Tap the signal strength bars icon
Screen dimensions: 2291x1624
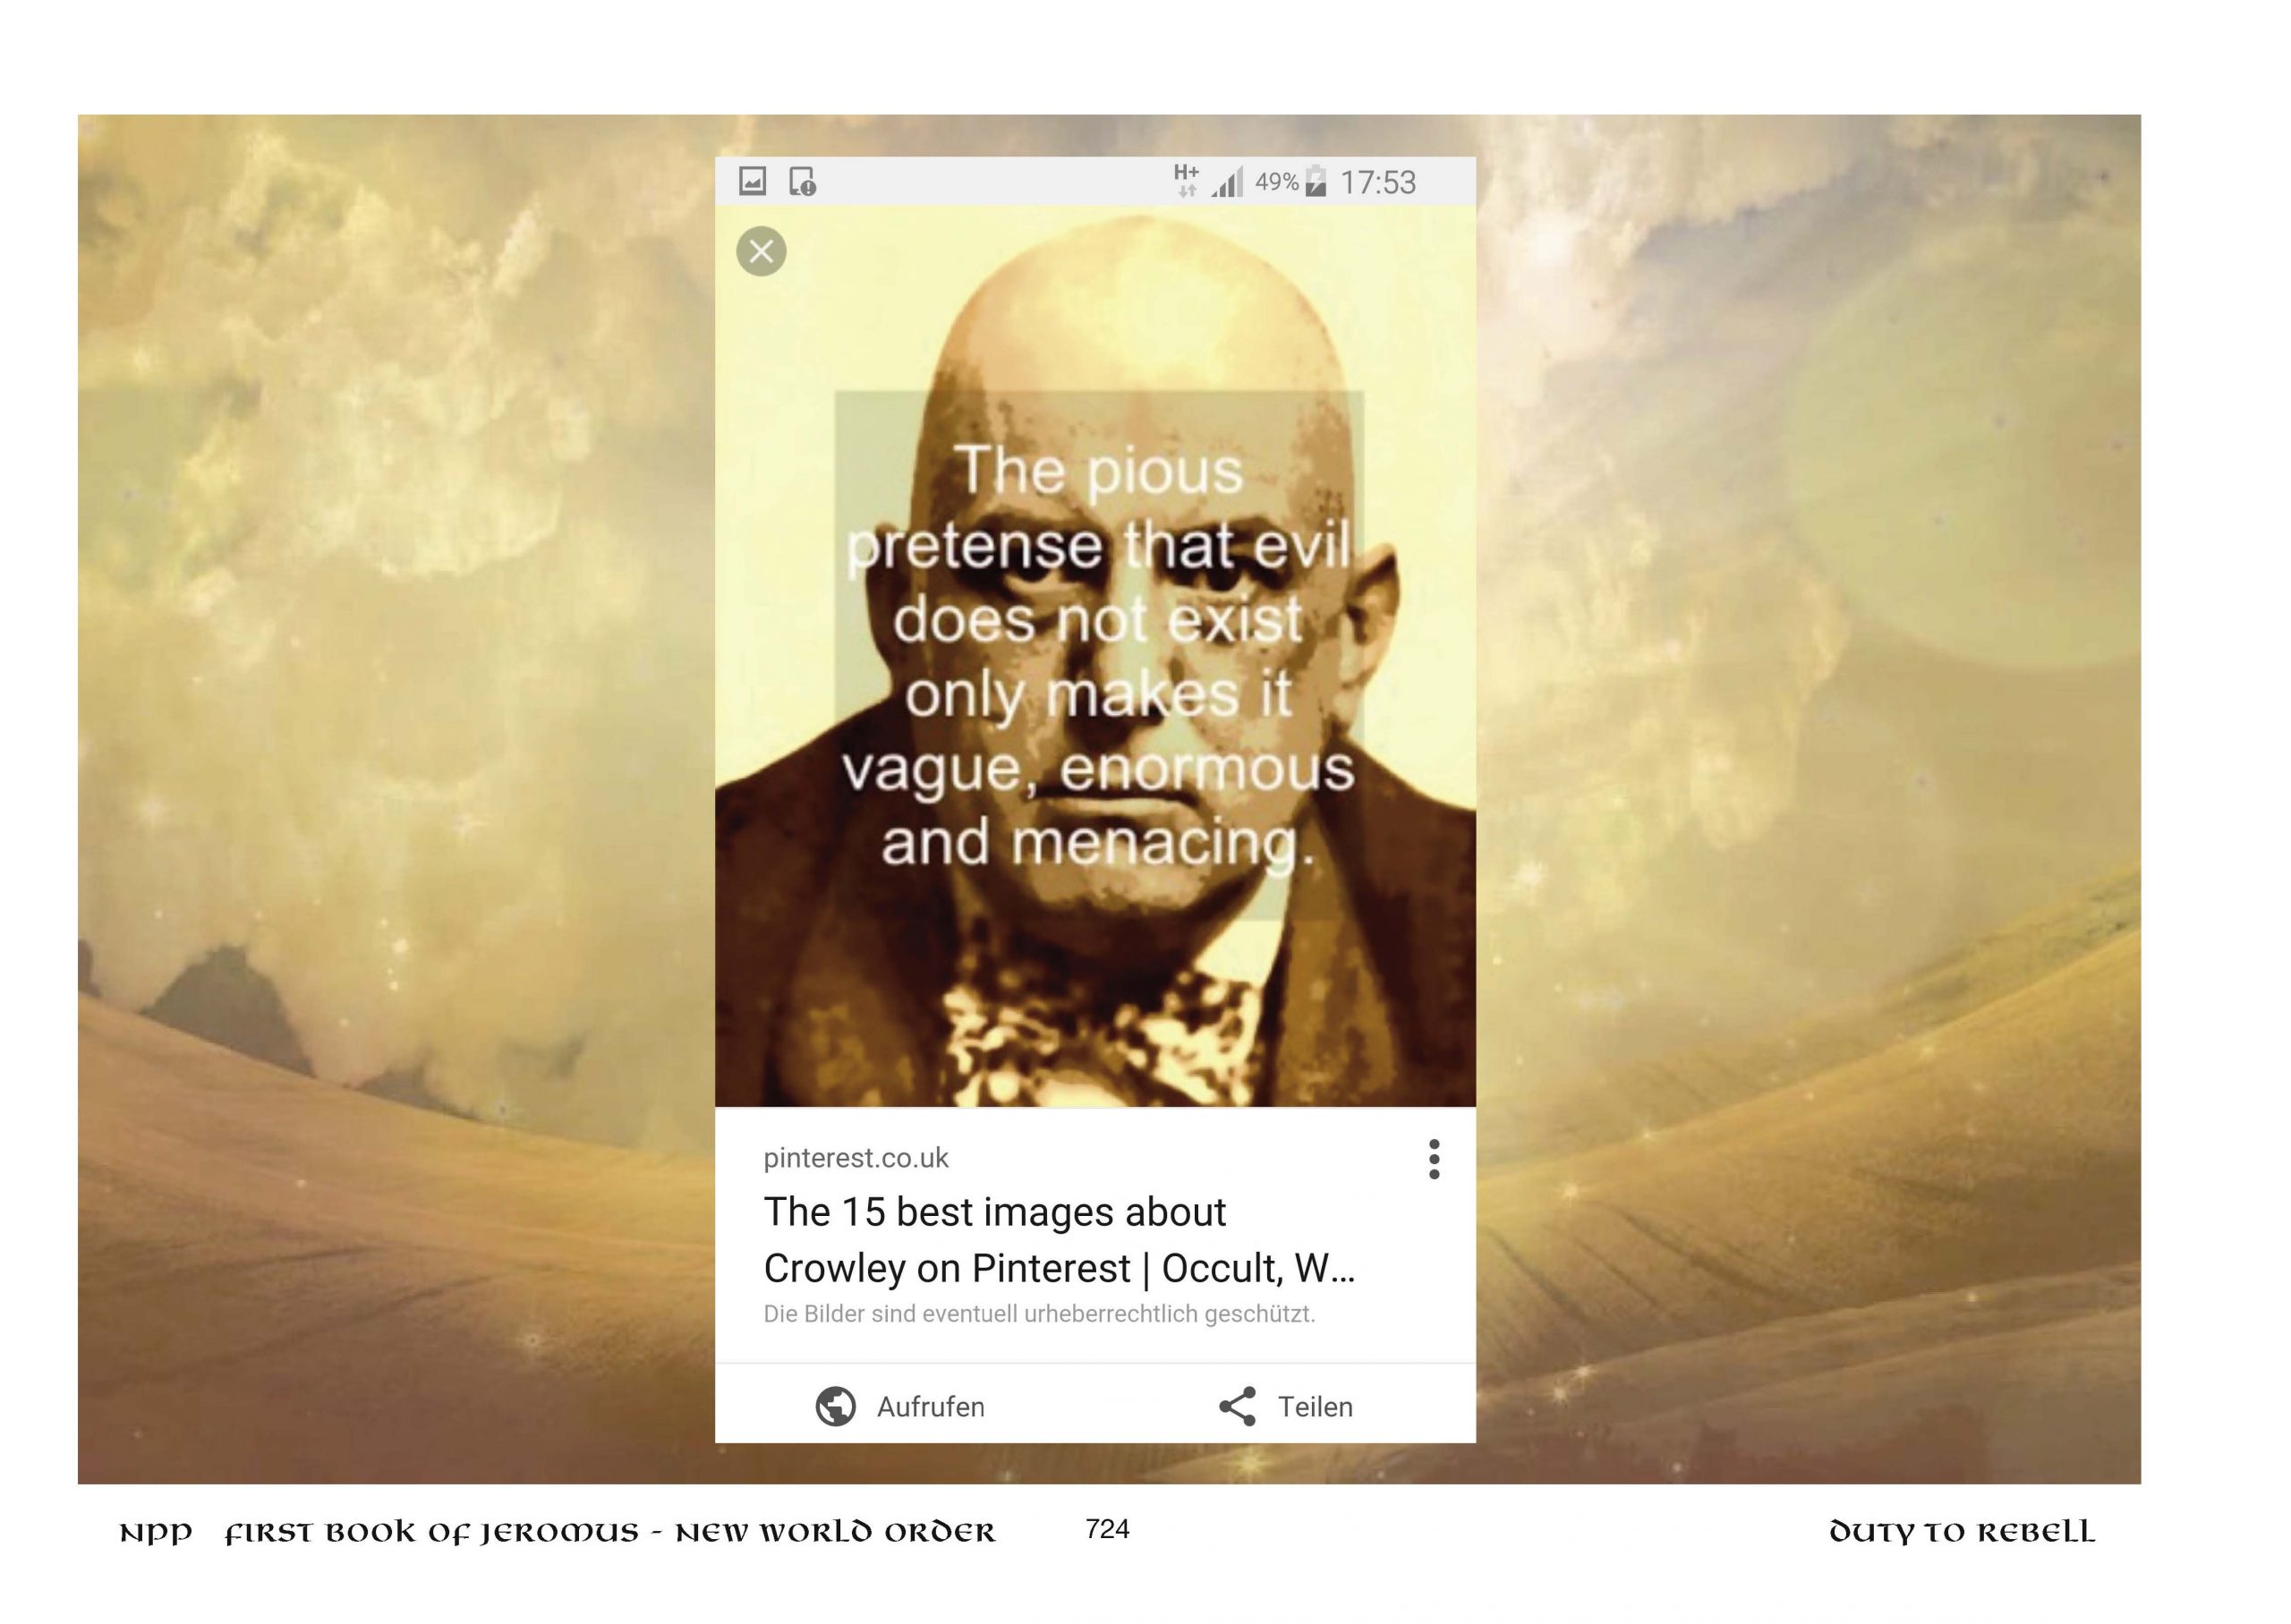click(x=1227, y=182)
